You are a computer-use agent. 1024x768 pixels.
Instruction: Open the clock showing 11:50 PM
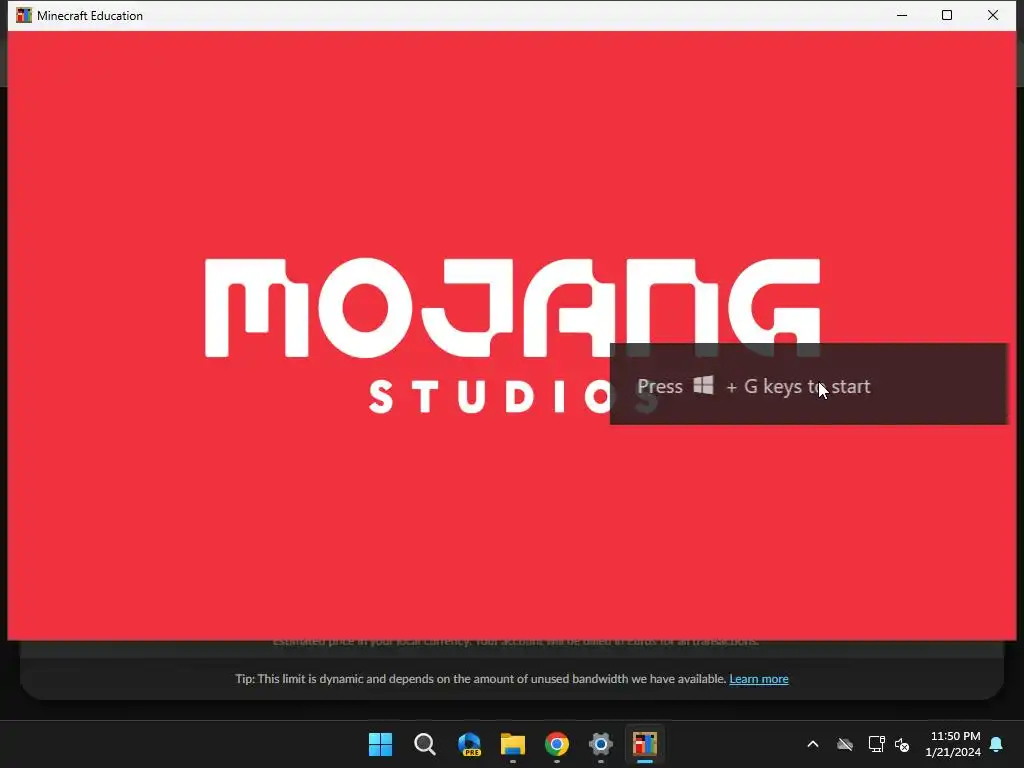click(953, 744)
